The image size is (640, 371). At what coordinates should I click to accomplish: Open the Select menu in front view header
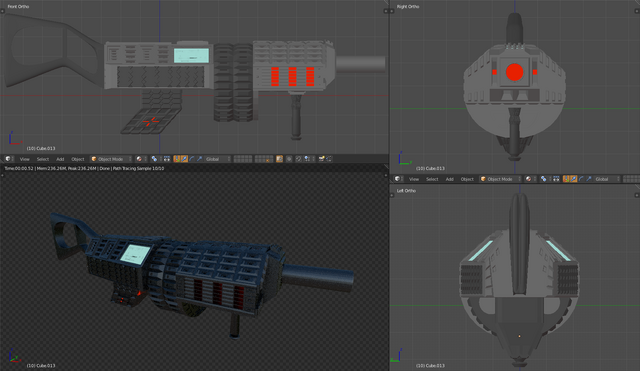43,159
